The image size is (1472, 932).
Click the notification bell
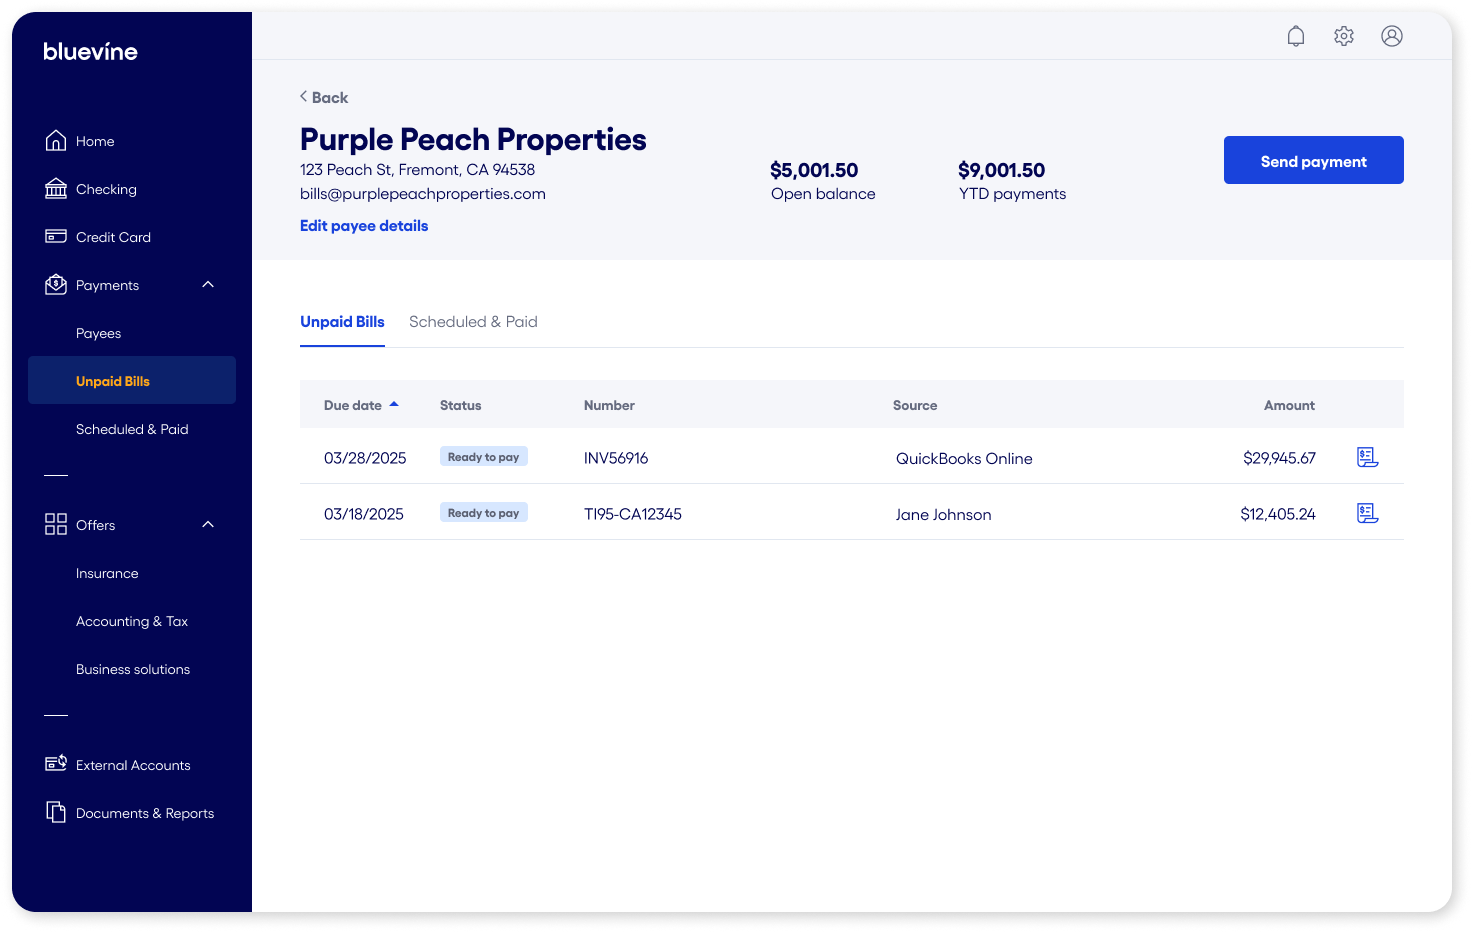tap(1295, 35)
